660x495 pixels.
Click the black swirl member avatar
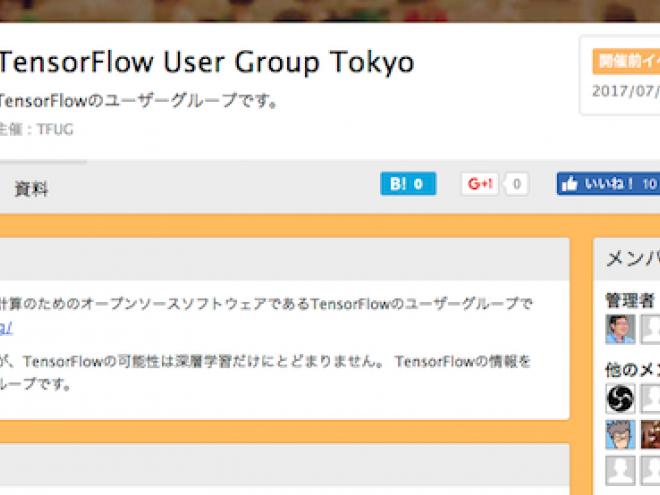pos(620,398)
